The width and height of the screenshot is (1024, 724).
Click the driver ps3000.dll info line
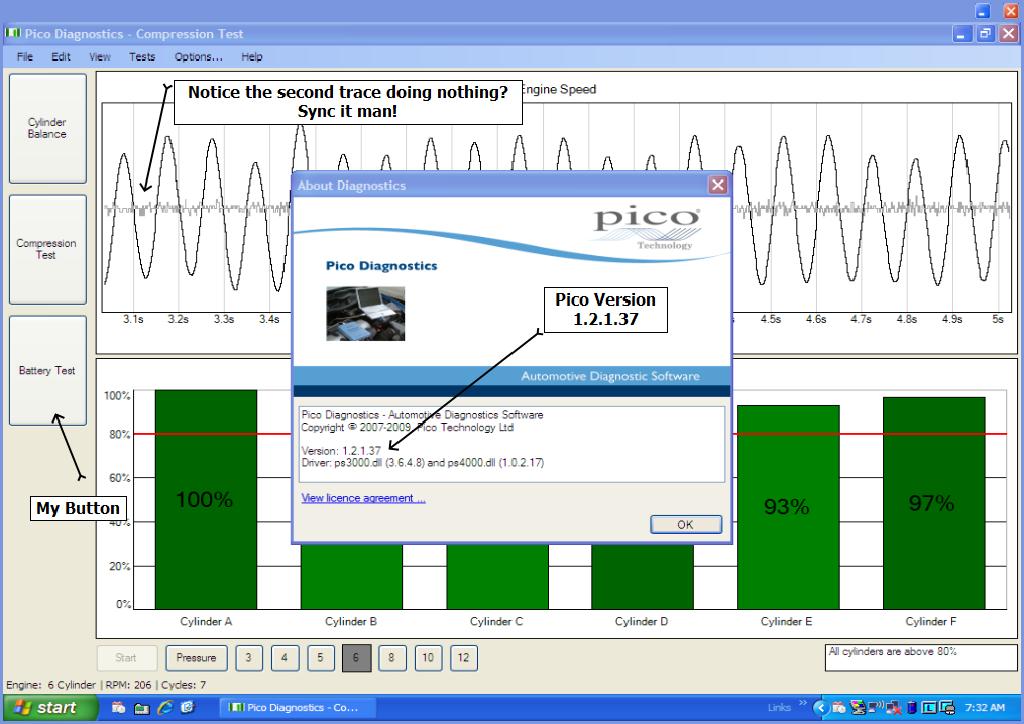coord(423,463)
